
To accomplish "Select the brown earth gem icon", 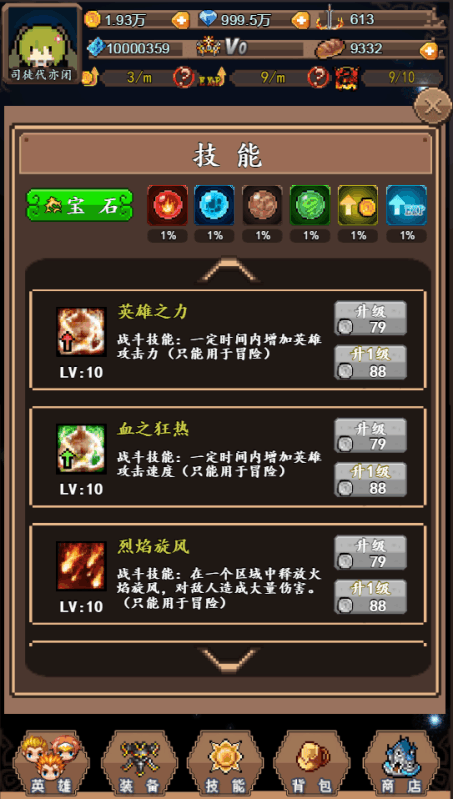I will click(x=262, y=205).
